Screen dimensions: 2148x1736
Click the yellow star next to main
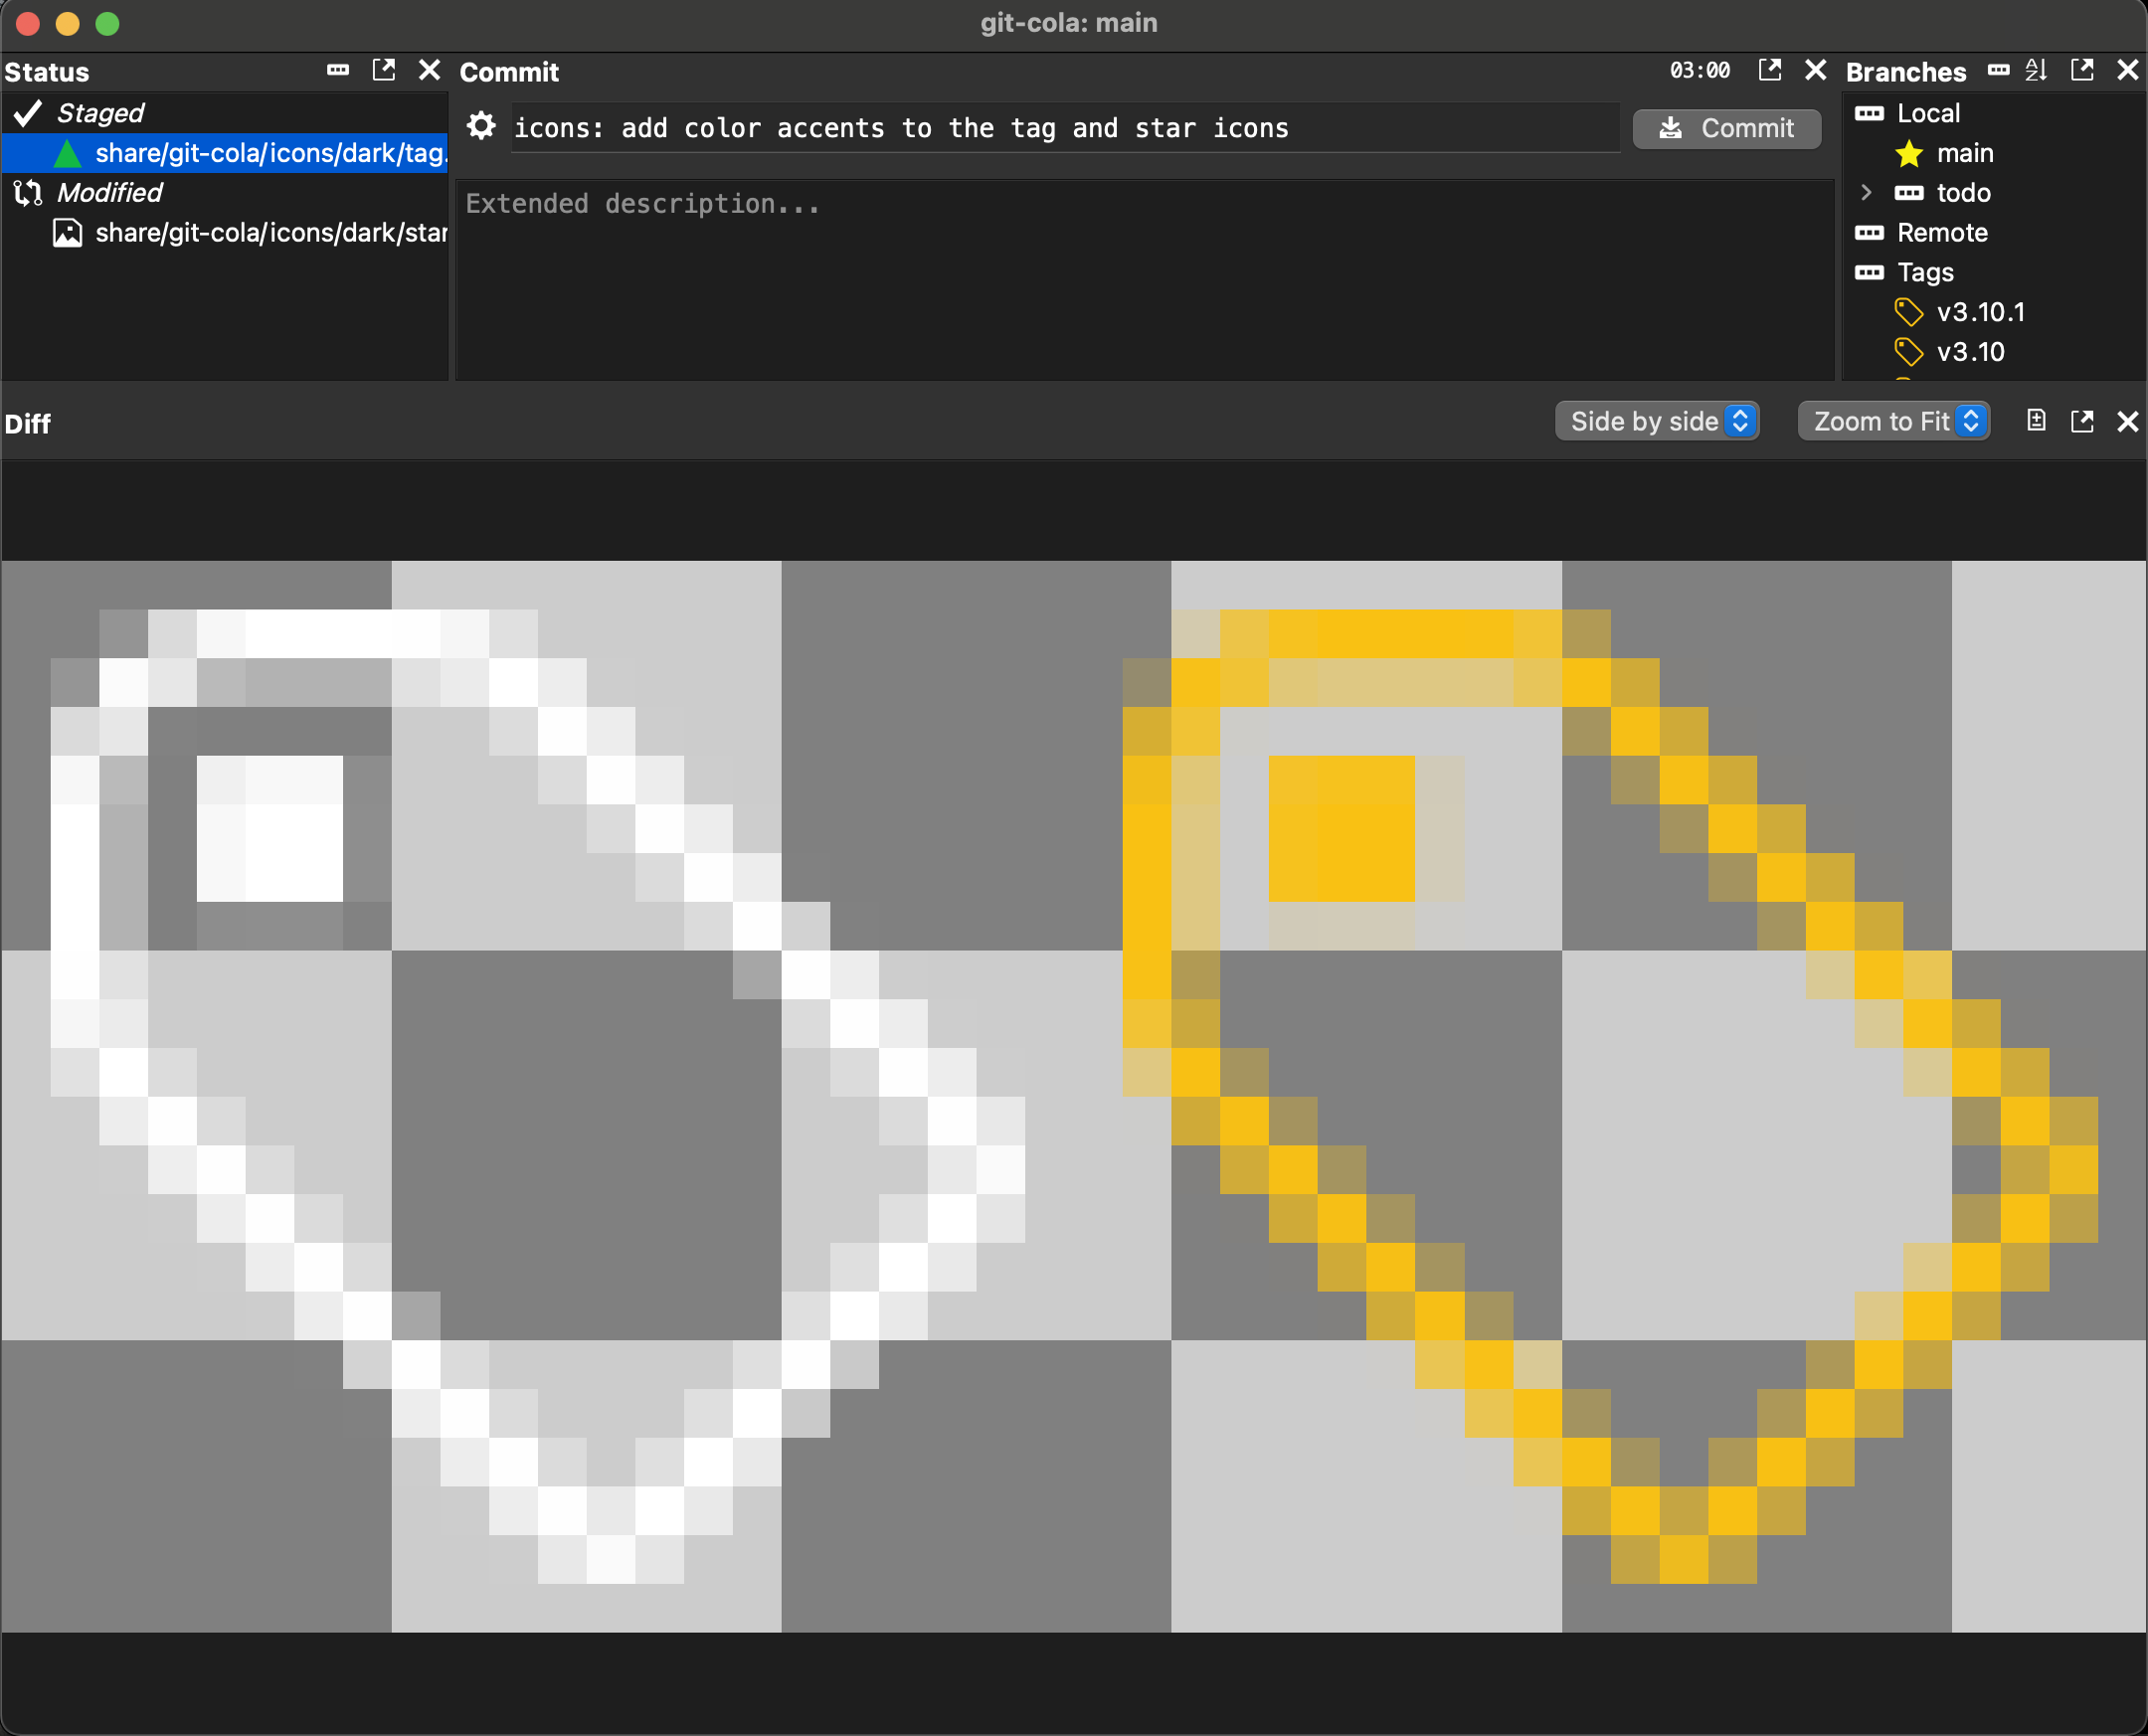coord(1909,153)
